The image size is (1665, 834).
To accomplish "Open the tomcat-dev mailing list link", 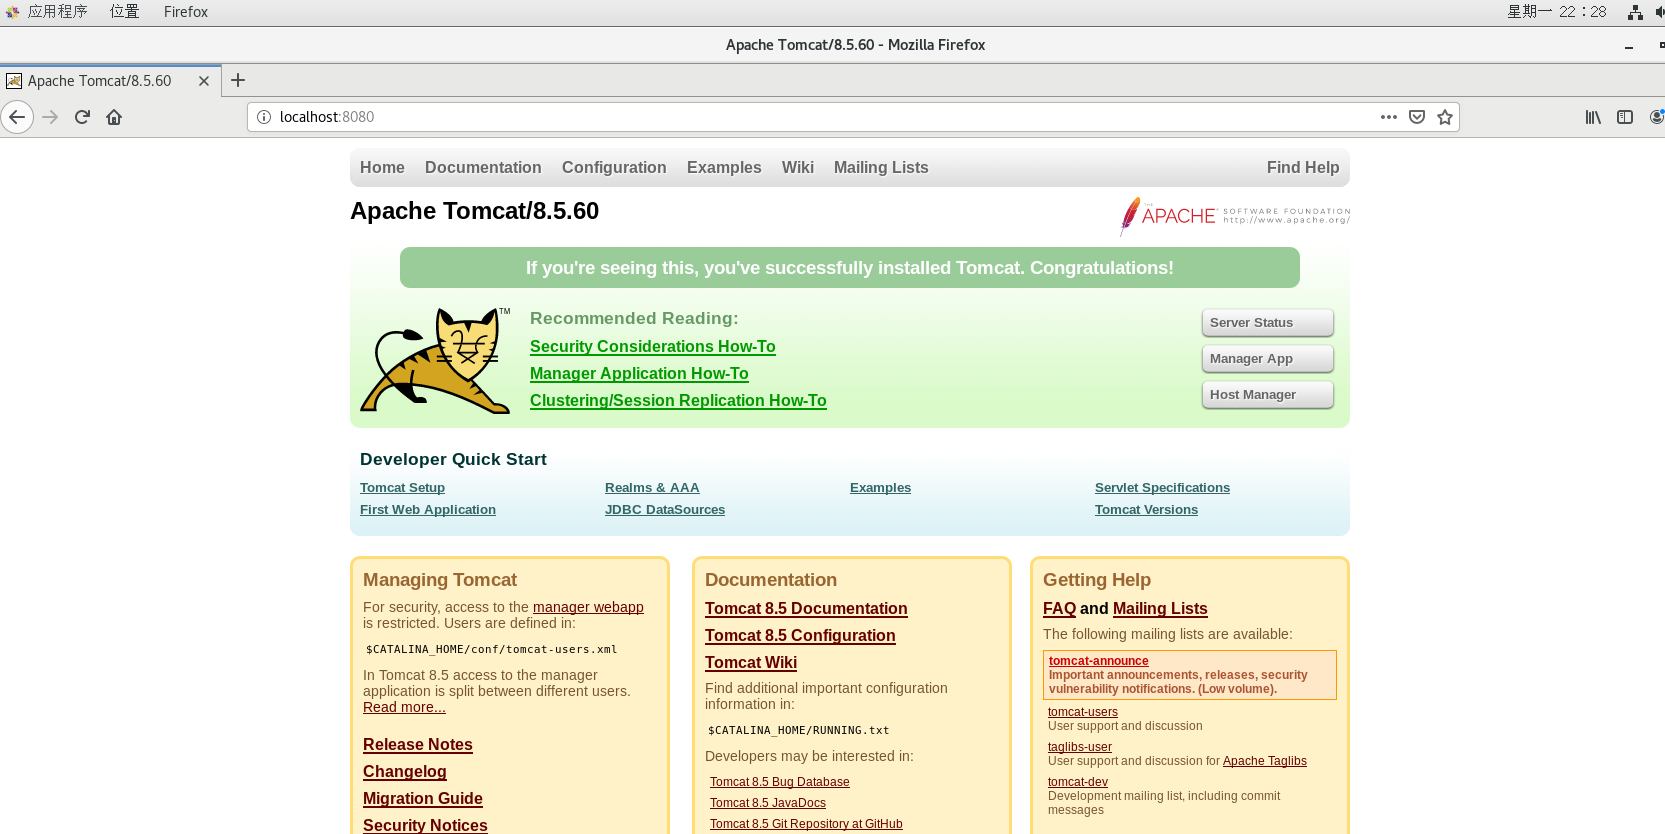I will tap(1078, 782).
